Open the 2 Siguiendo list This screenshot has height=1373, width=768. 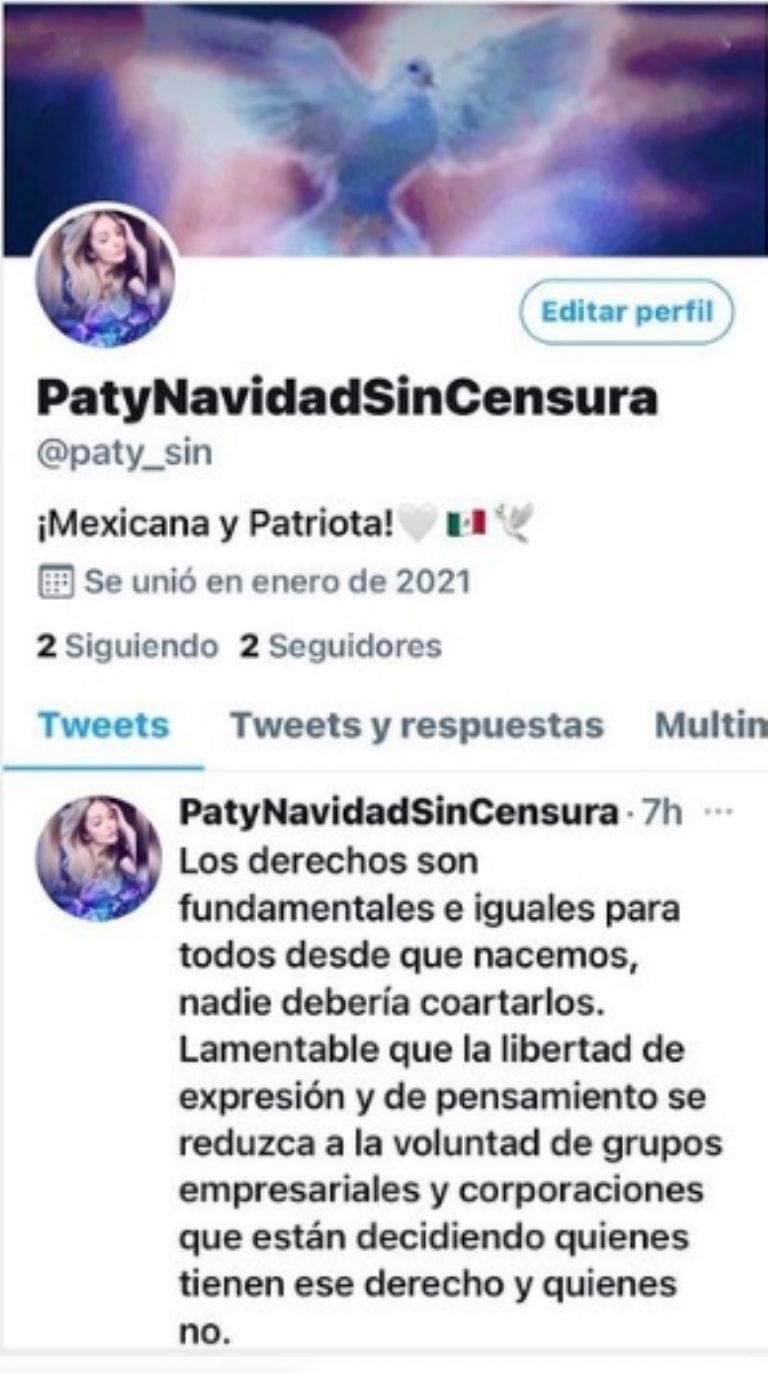(x=127, y=646)
